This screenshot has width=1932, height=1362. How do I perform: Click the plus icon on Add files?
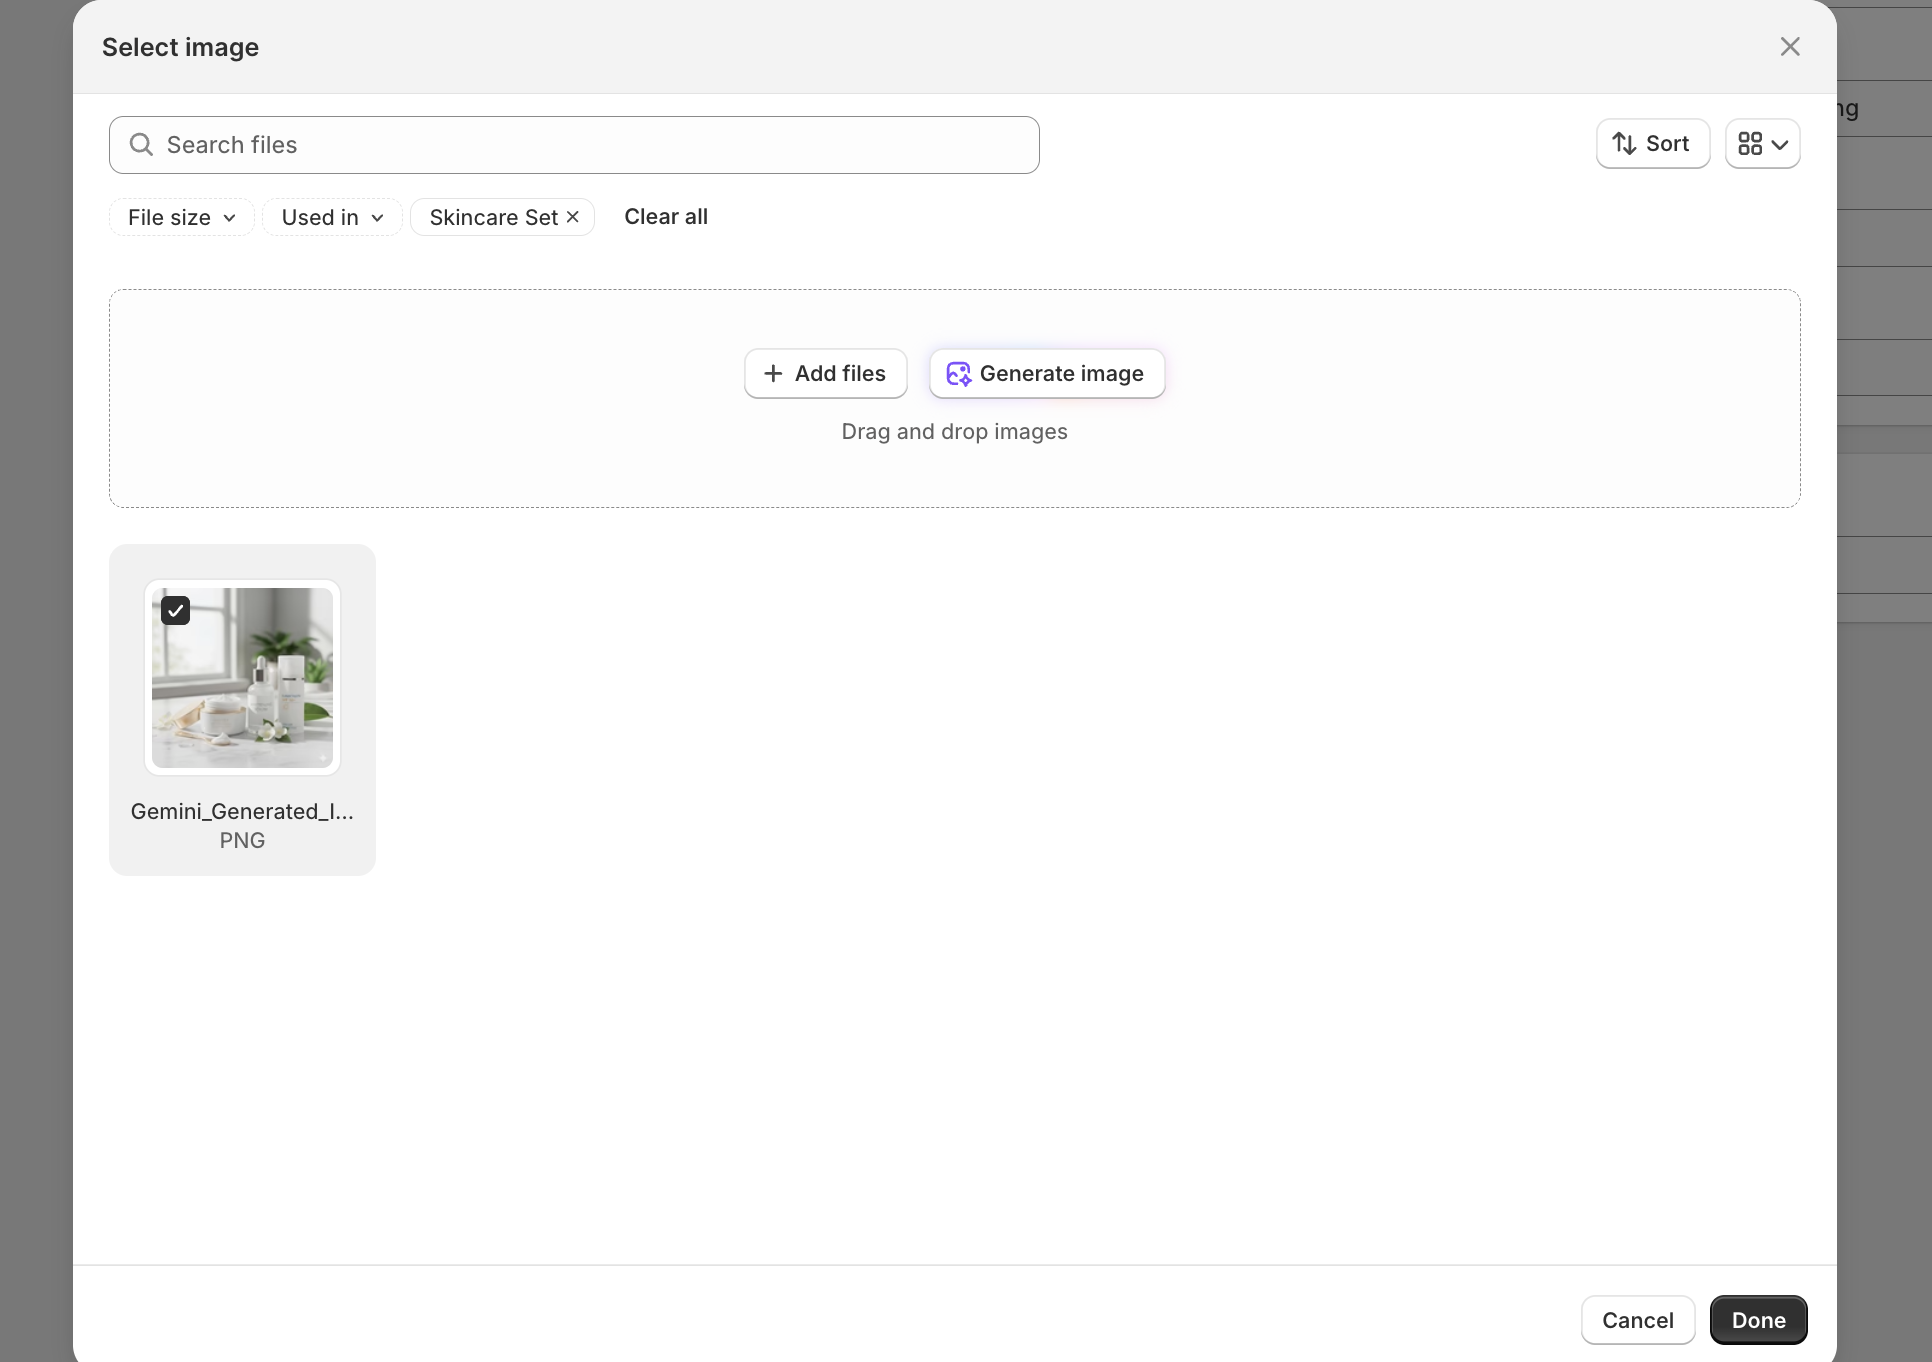pyautogui.click(x=773, y=374)
